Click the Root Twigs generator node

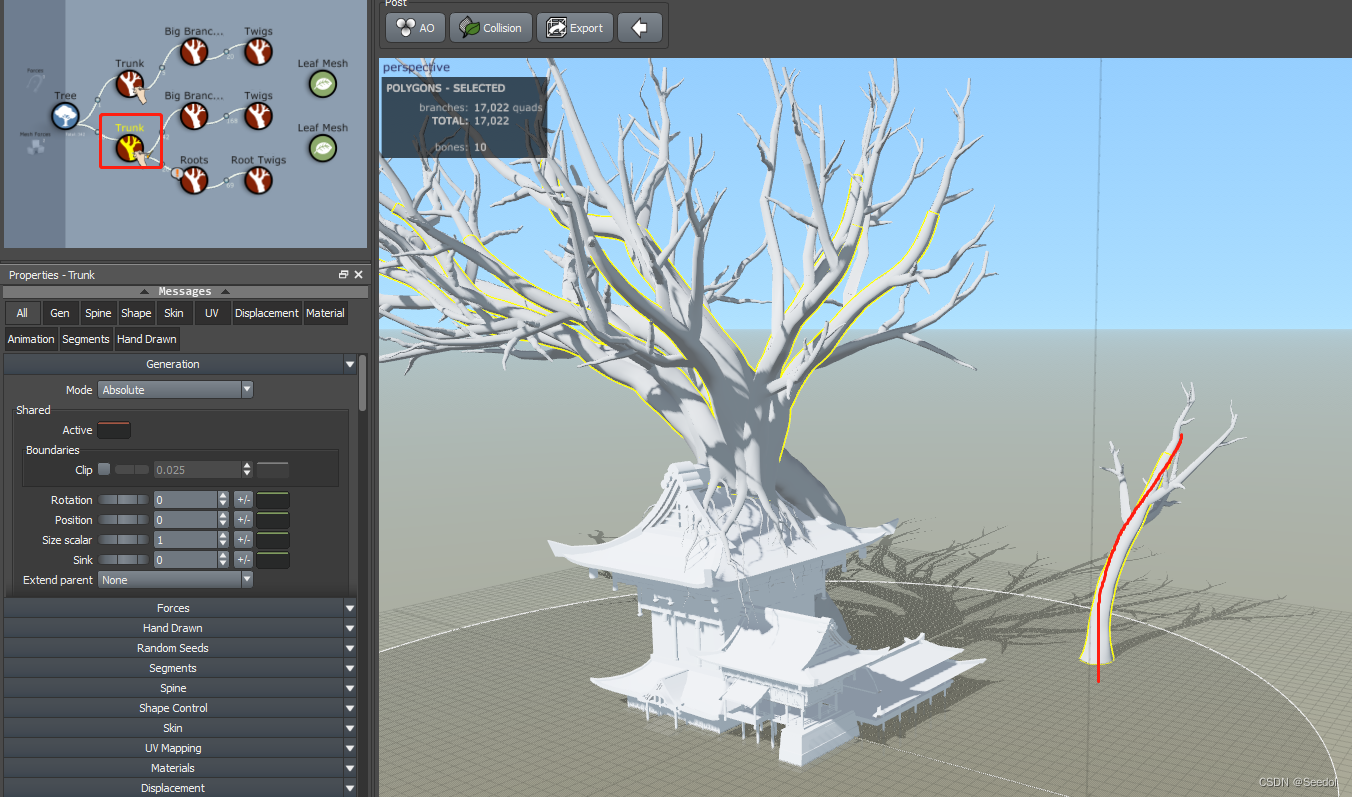[257, 180]
